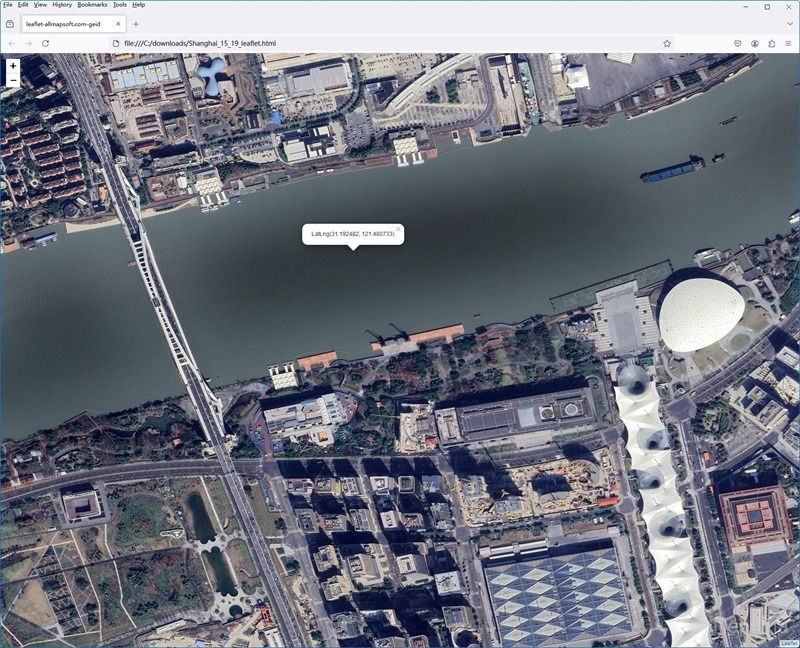Go back to the previous page

11,44
